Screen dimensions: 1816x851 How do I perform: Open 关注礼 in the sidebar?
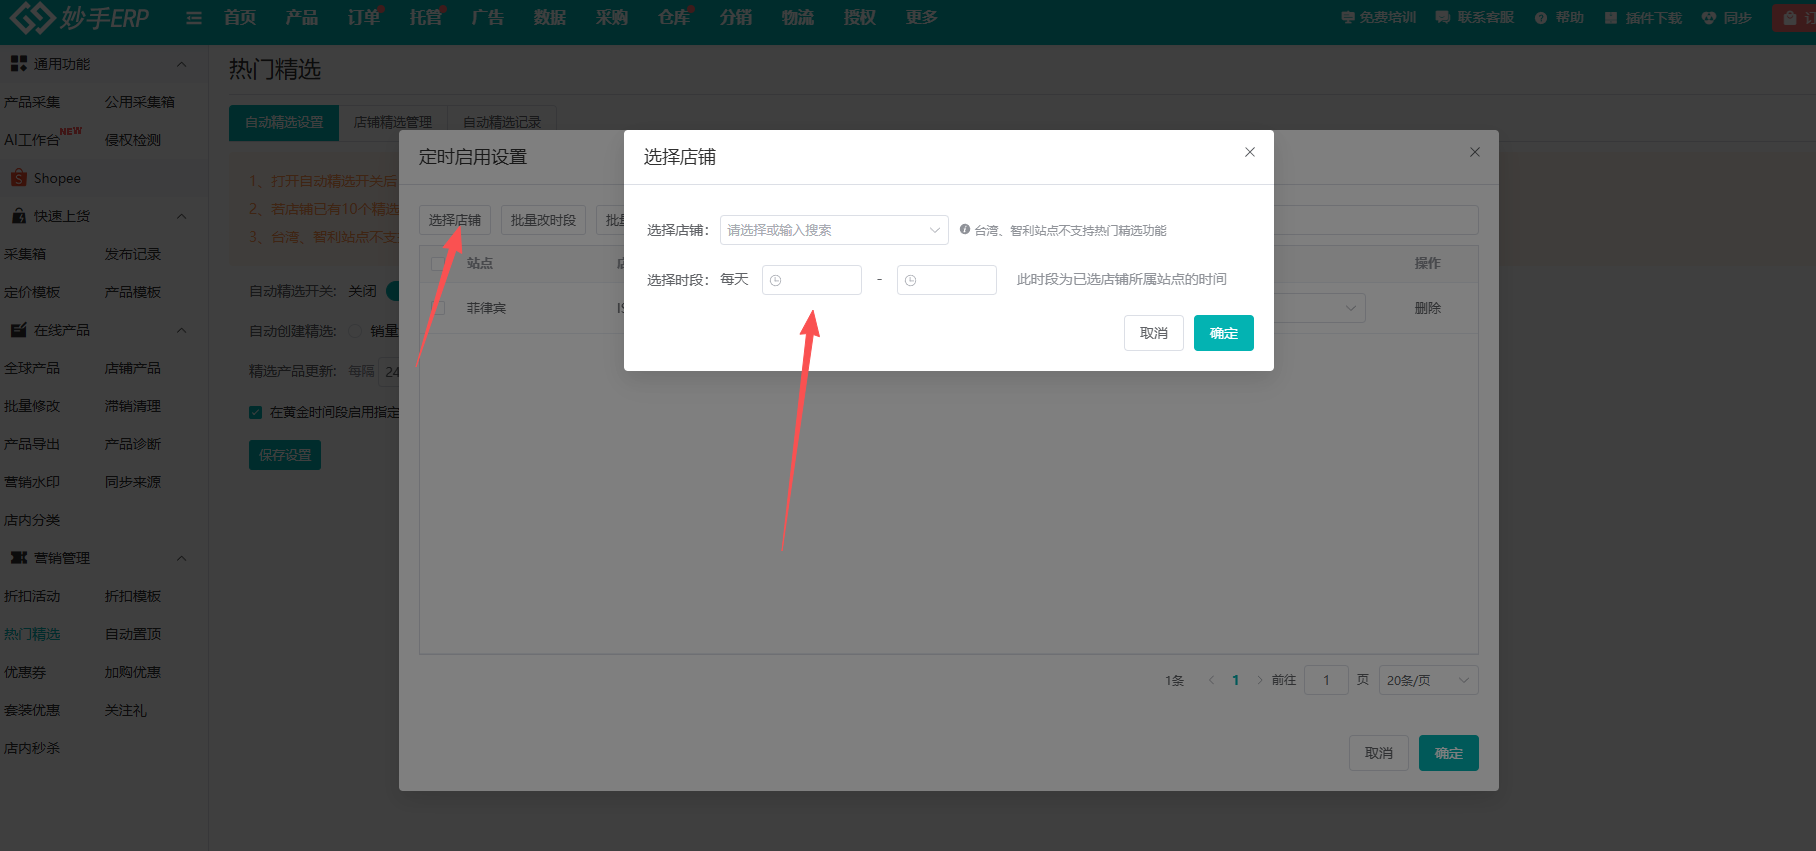pyautogui.click(x=126, y=710)
